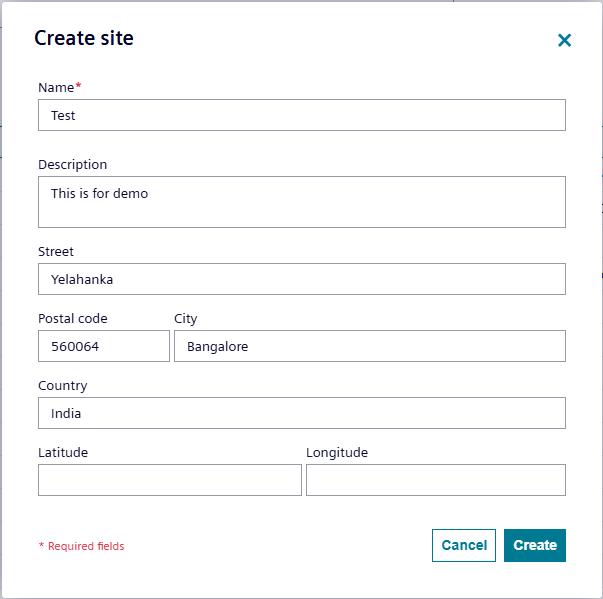Click the City label
Image resolution: width=603 pixels, height=599 pixels.
coord(185,319)
